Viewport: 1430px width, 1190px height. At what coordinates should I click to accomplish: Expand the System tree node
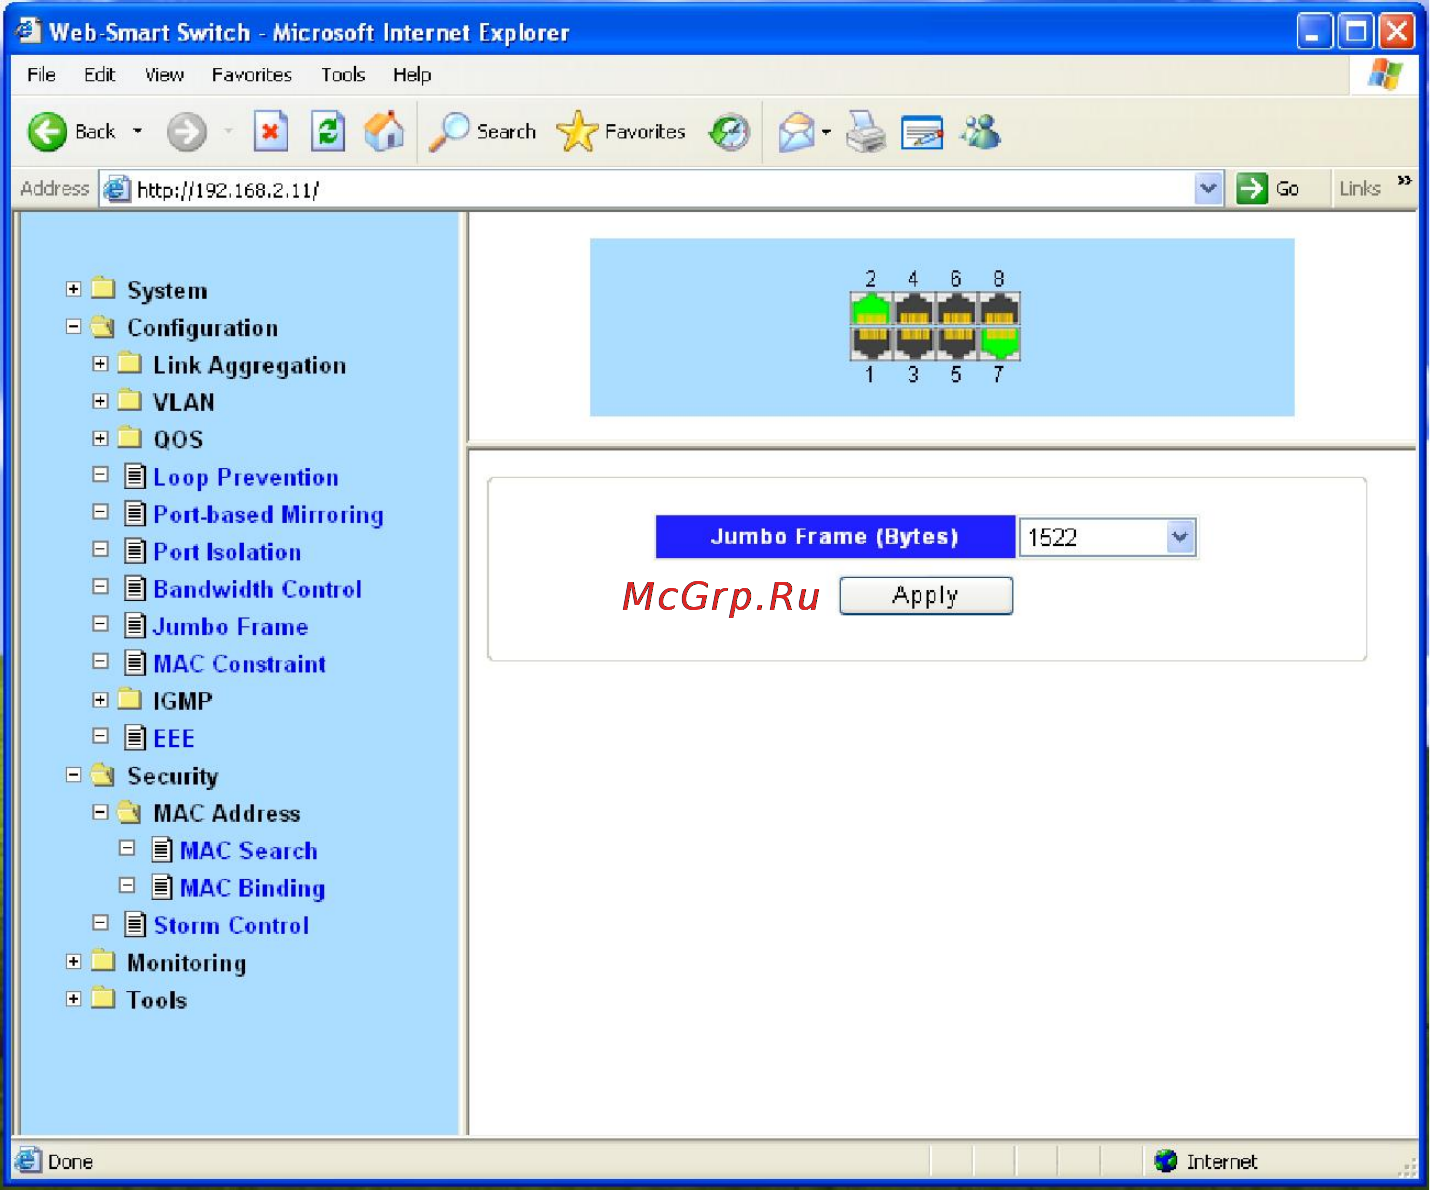(73, 289)
